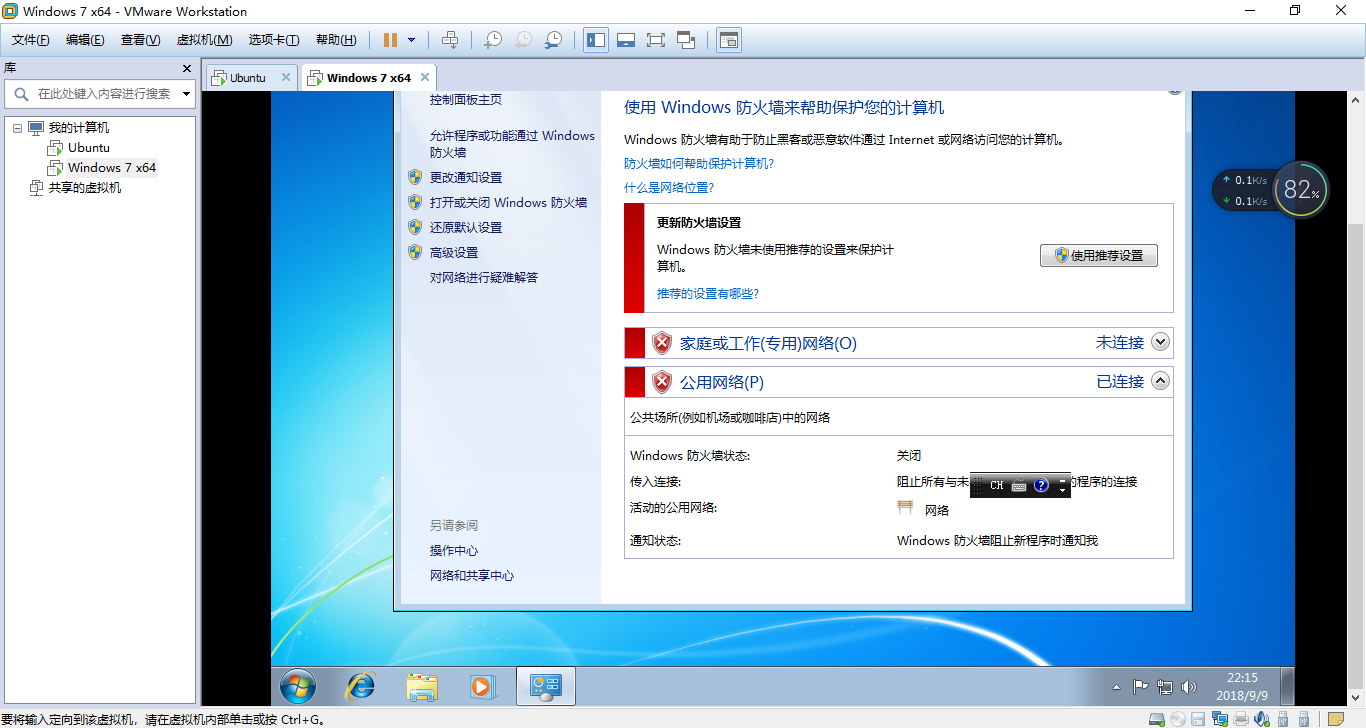Open the 编辑(E) menu

85,40
